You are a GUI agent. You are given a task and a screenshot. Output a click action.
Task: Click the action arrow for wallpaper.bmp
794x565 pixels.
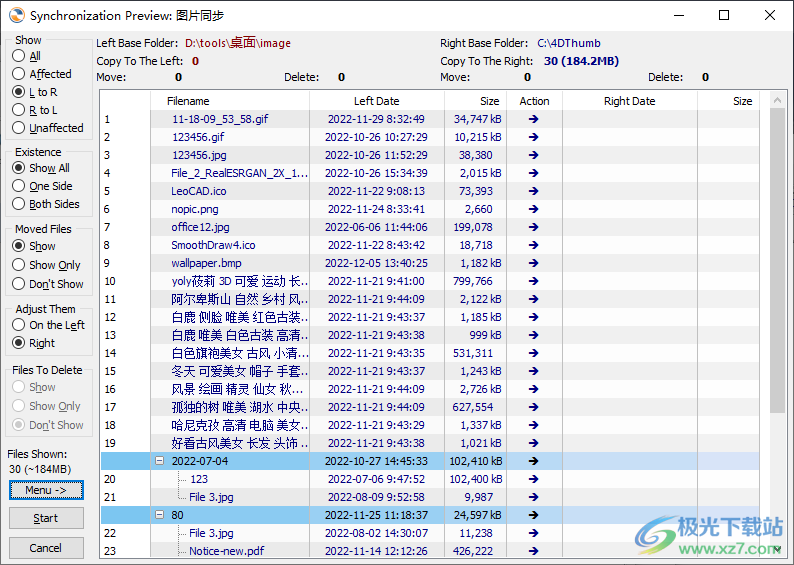point(533,263)
